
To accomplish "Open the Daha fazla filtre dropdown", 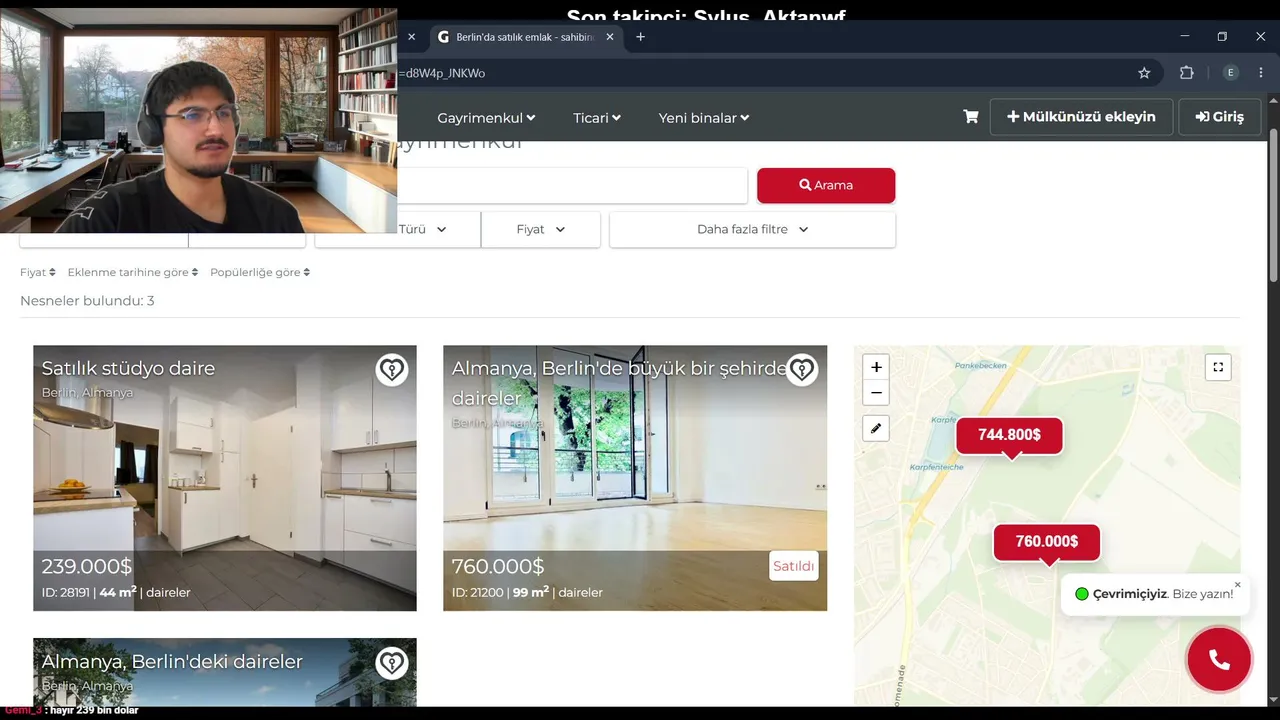I will click(752, 229).
